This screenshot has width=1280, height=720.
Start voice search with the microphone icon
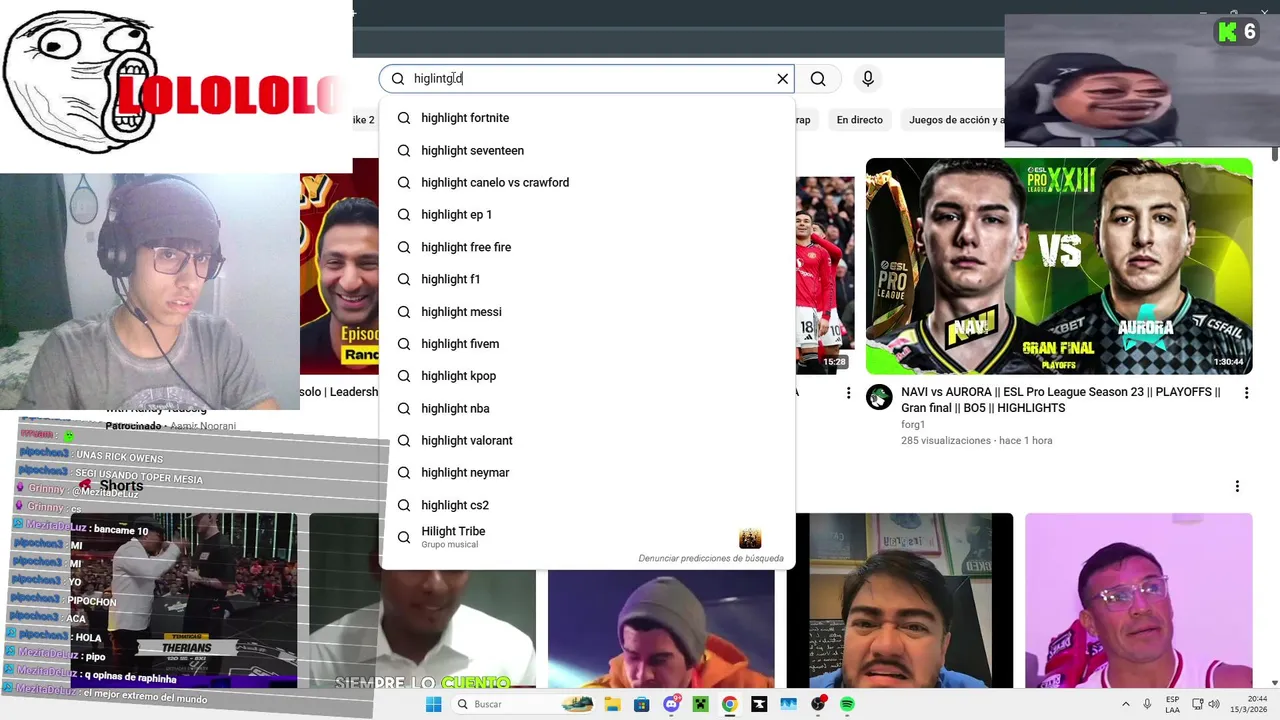pos(868,79)
